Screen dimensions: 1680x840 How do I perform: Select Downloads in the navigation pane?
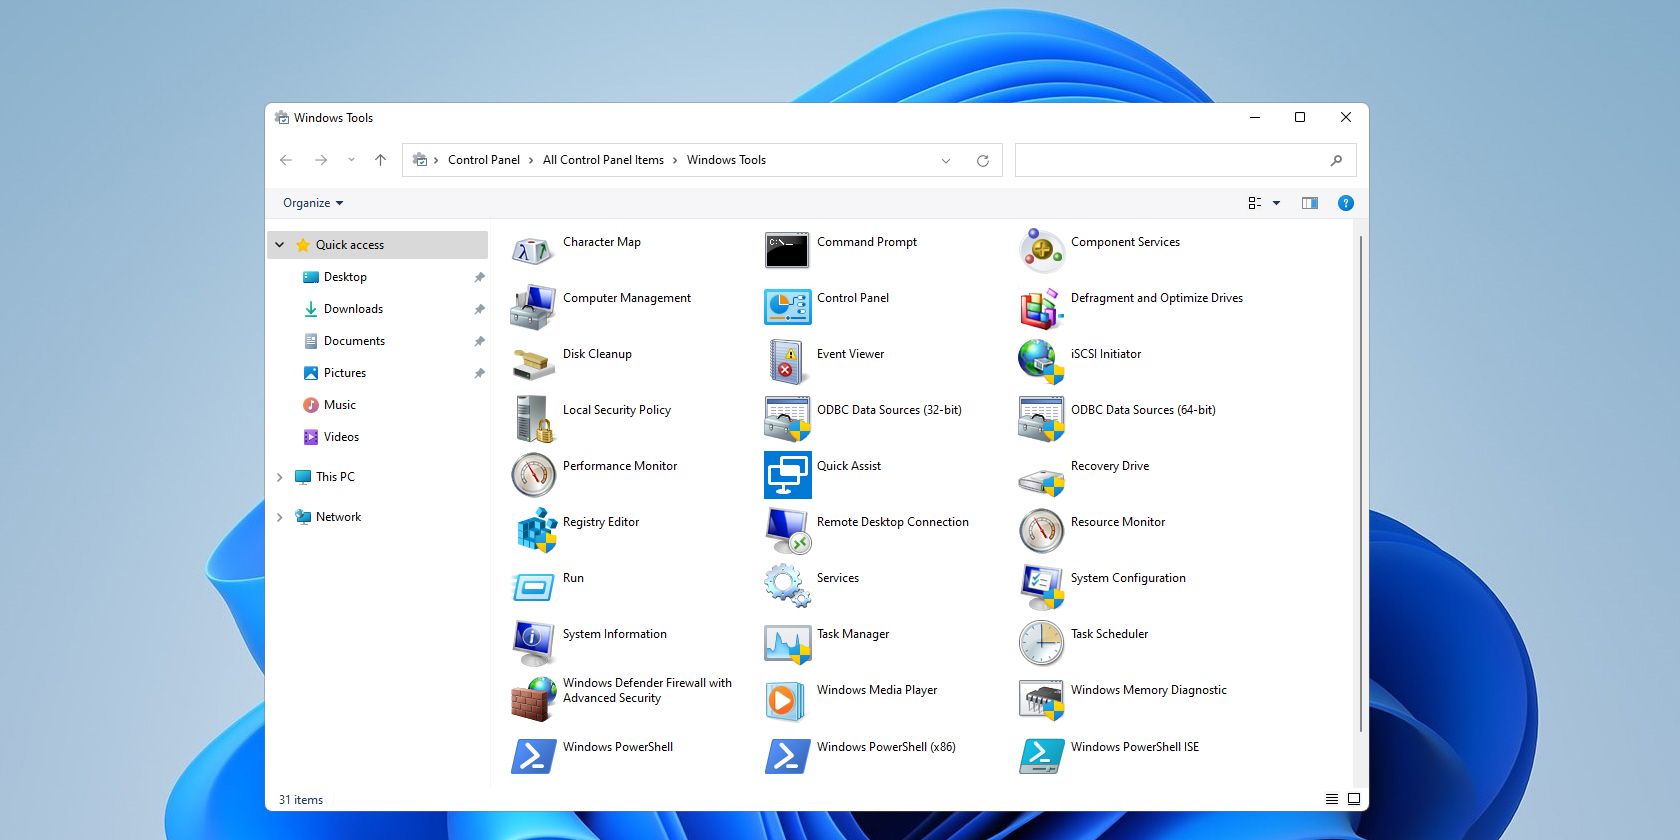tap(353, 309)
